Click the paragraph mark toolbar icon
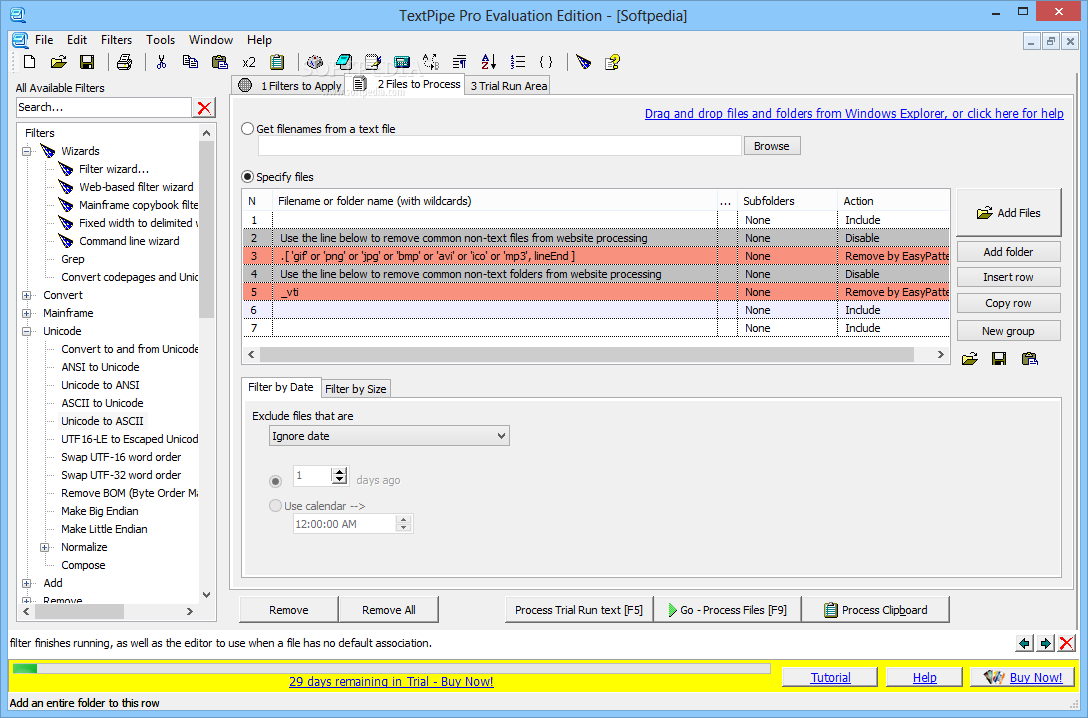1088x718 pixels. (459, 62)
